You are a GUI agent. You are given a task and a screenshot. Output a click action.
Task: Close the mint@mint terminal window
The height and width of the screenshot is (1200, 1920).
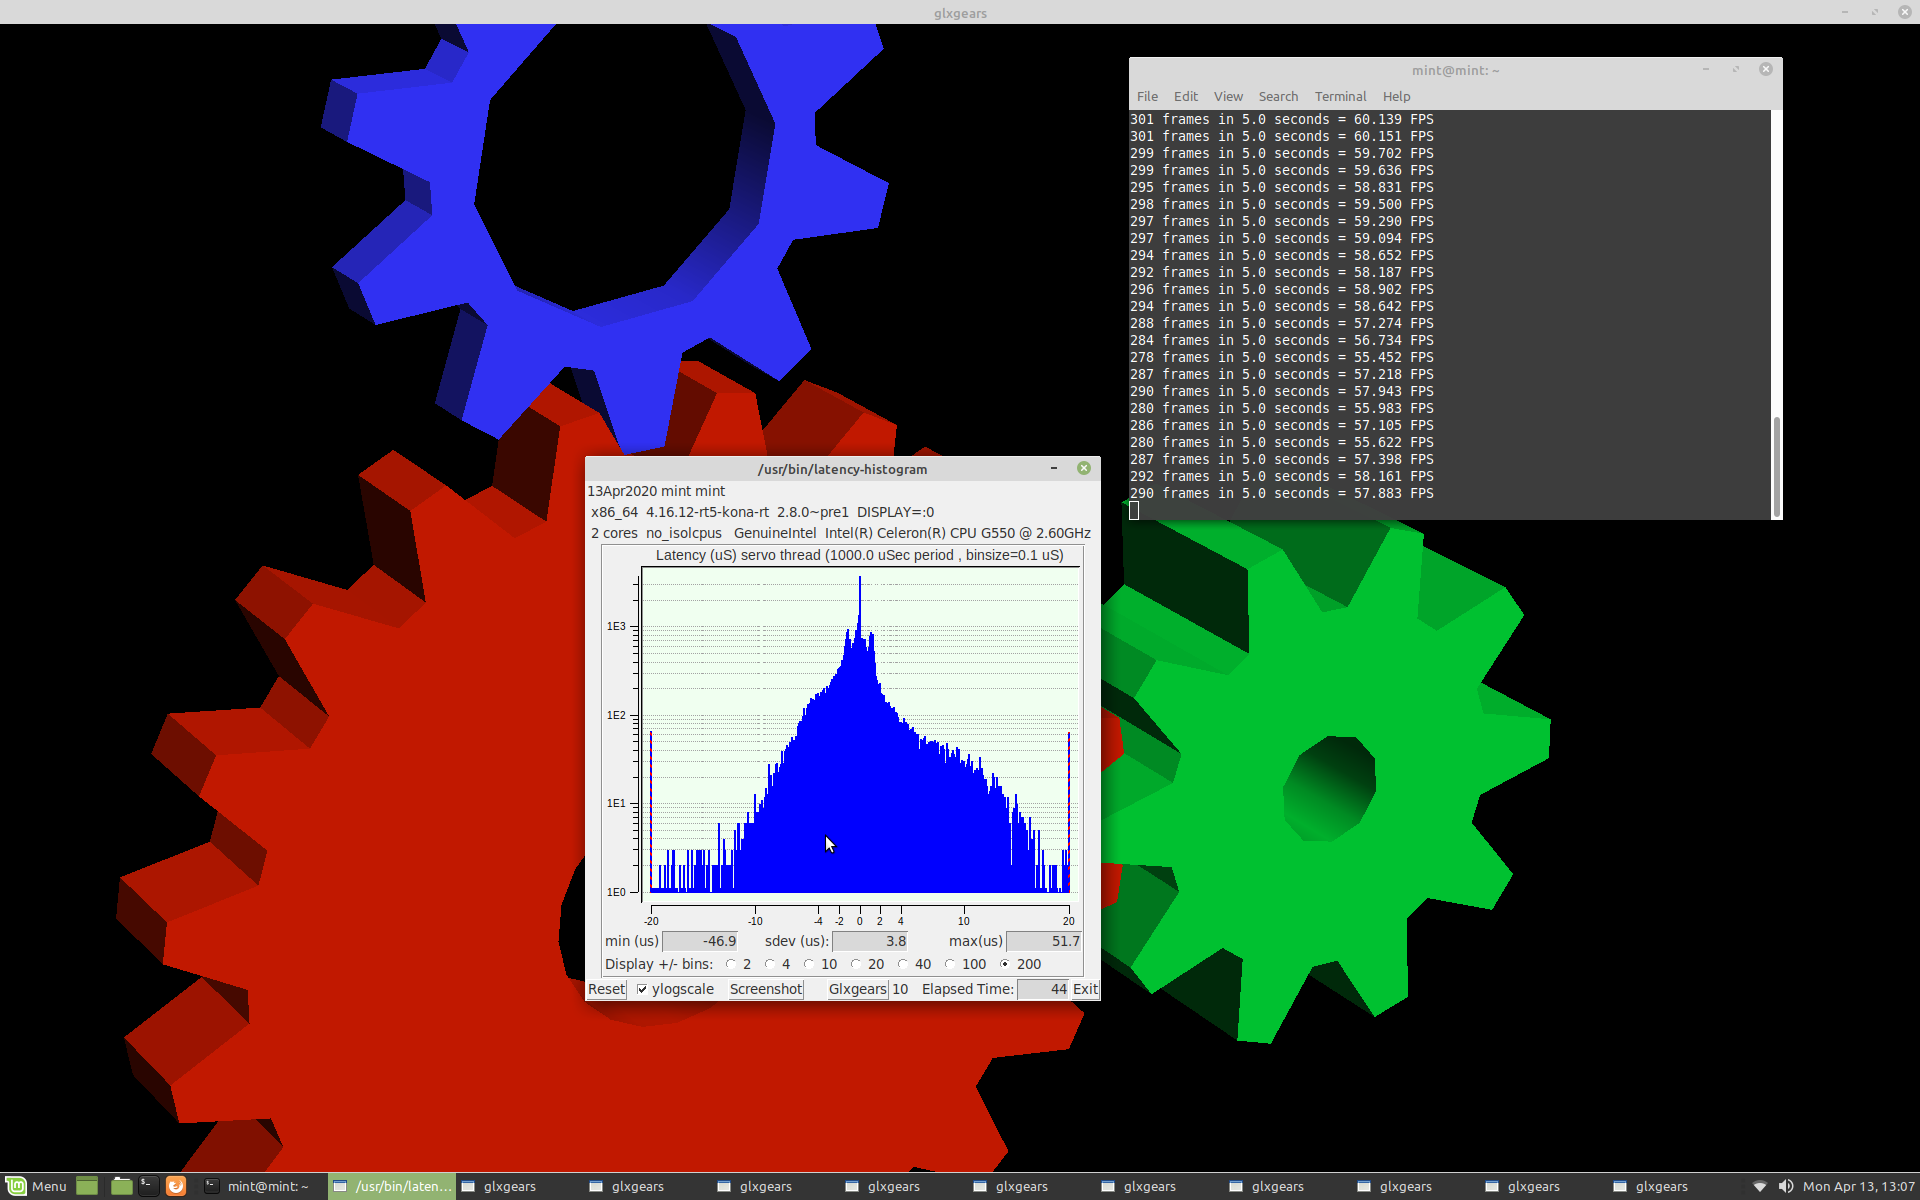tap(1766, 69)
